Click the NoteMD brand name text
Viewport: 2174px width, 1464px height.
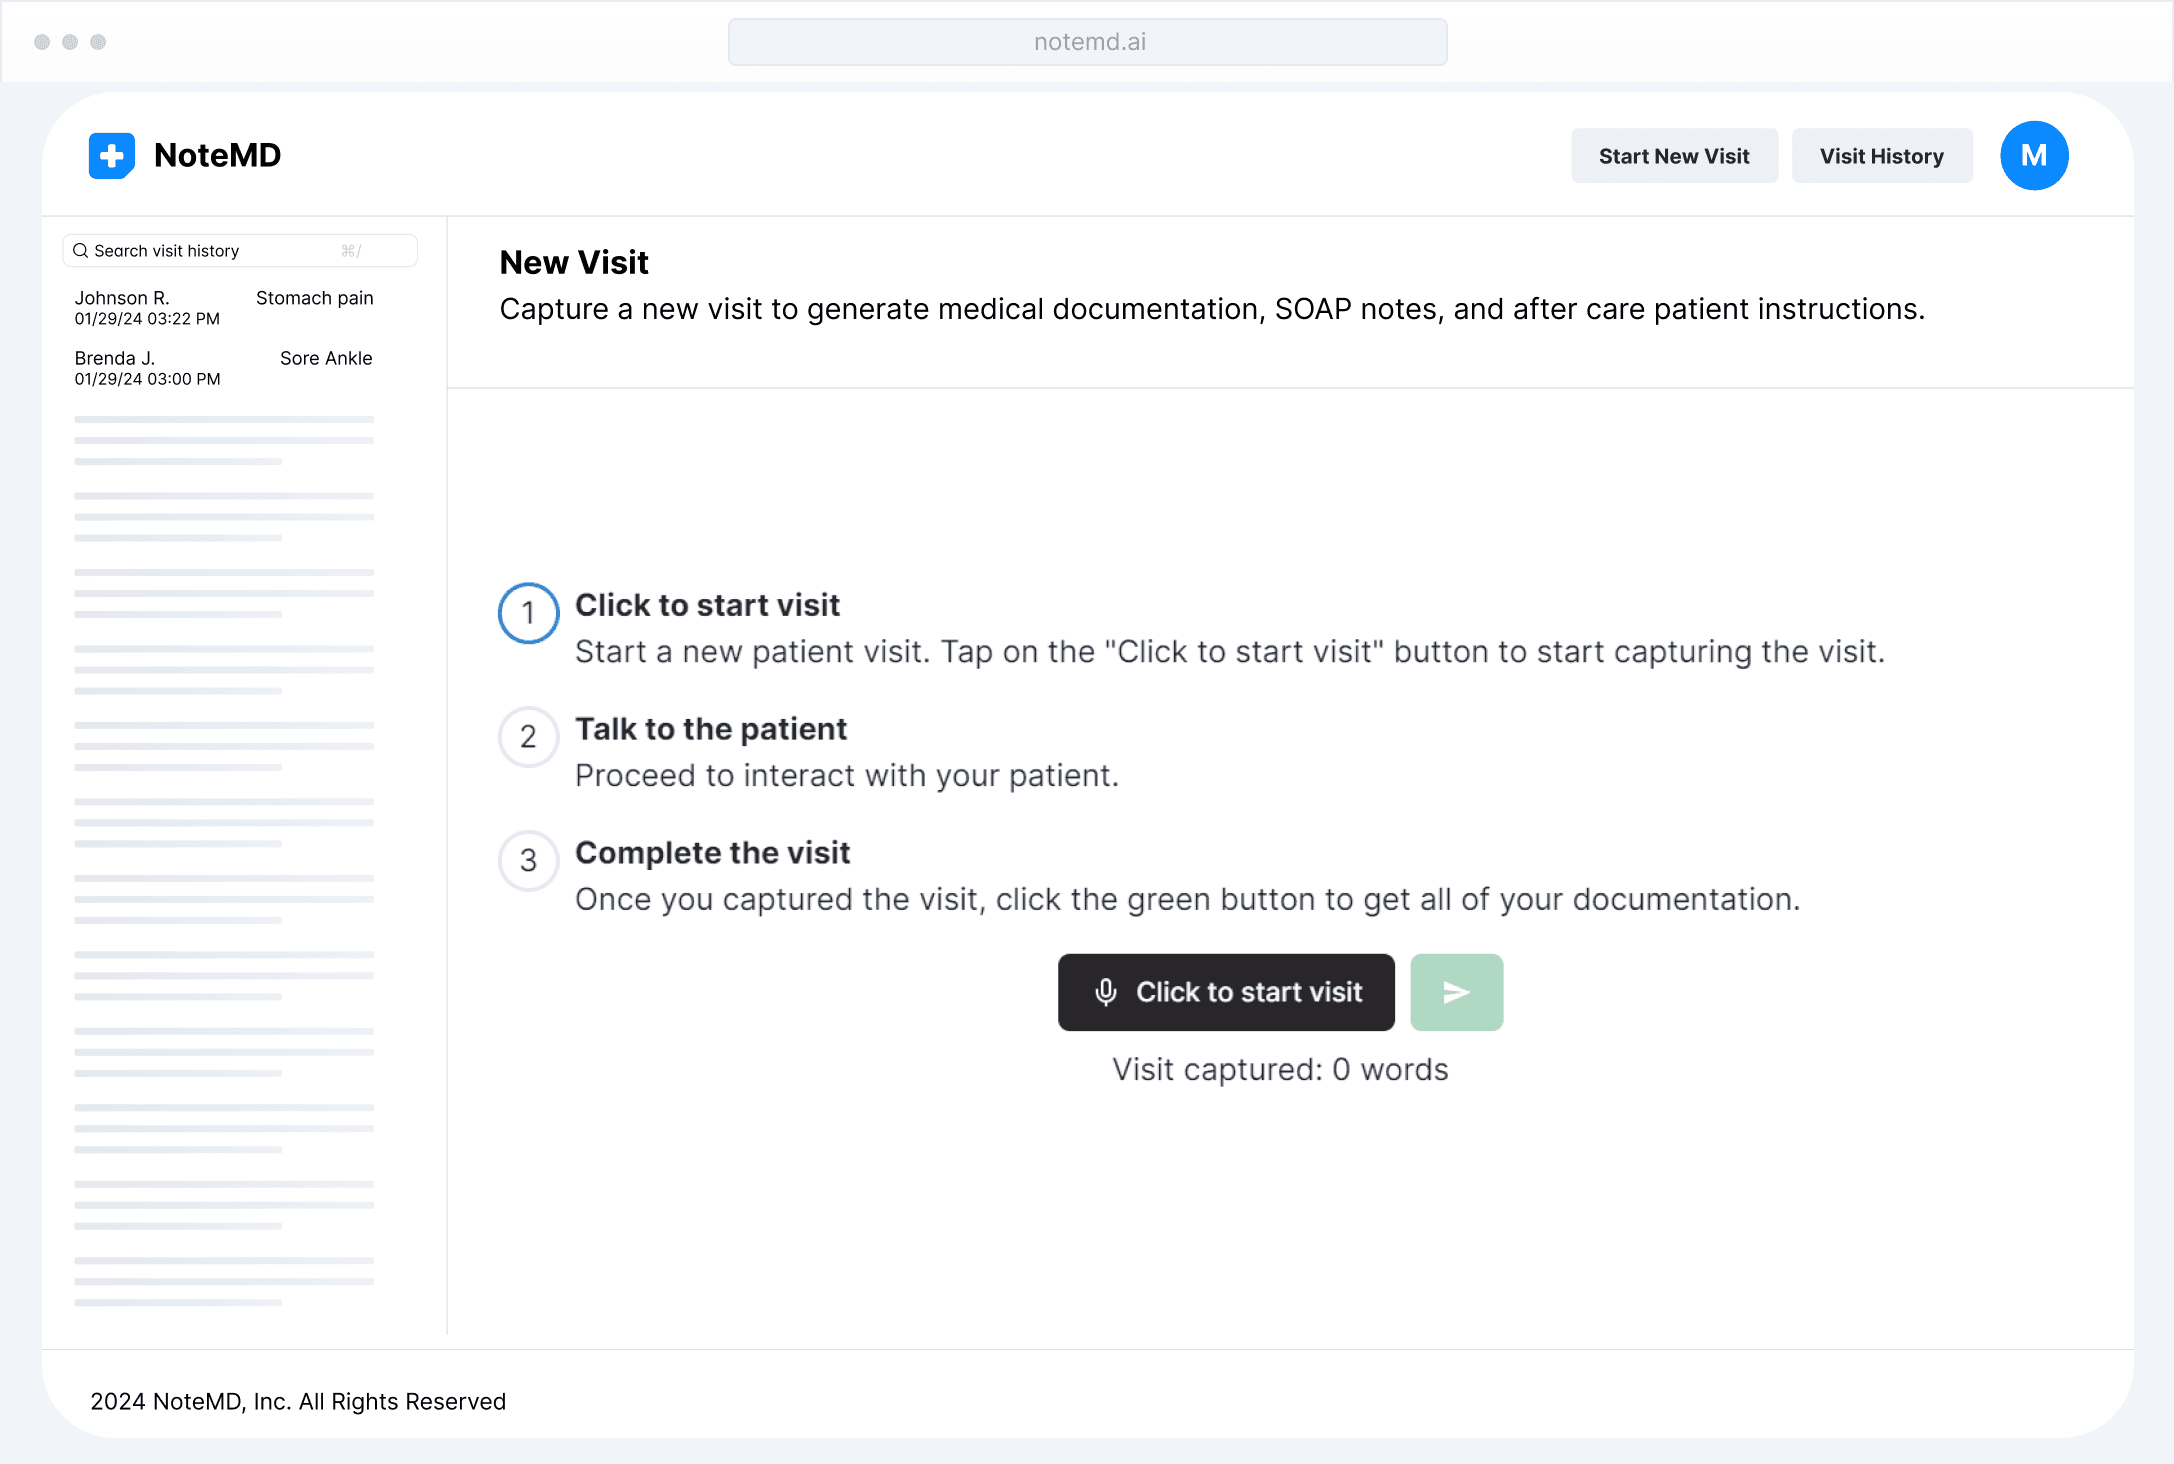[x=217, y=156]
